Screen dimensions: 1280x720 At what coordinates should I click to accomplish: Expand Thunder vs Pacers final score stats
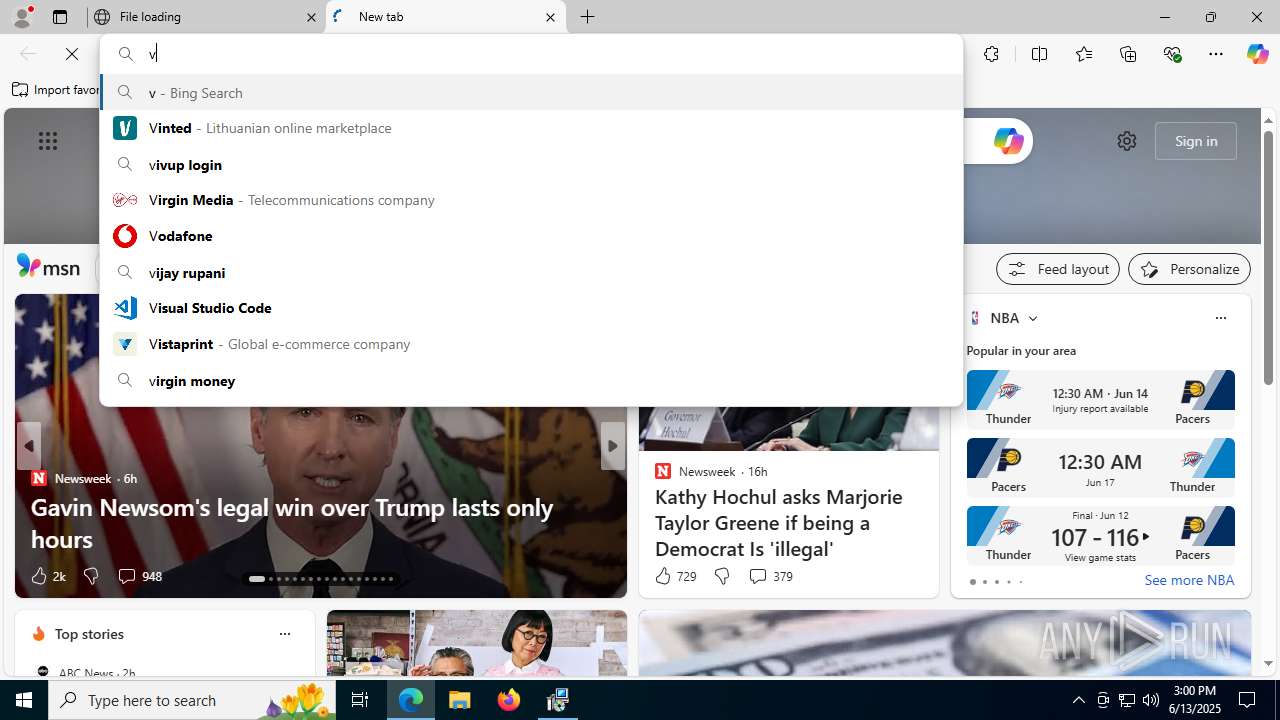click(1100, 537)
